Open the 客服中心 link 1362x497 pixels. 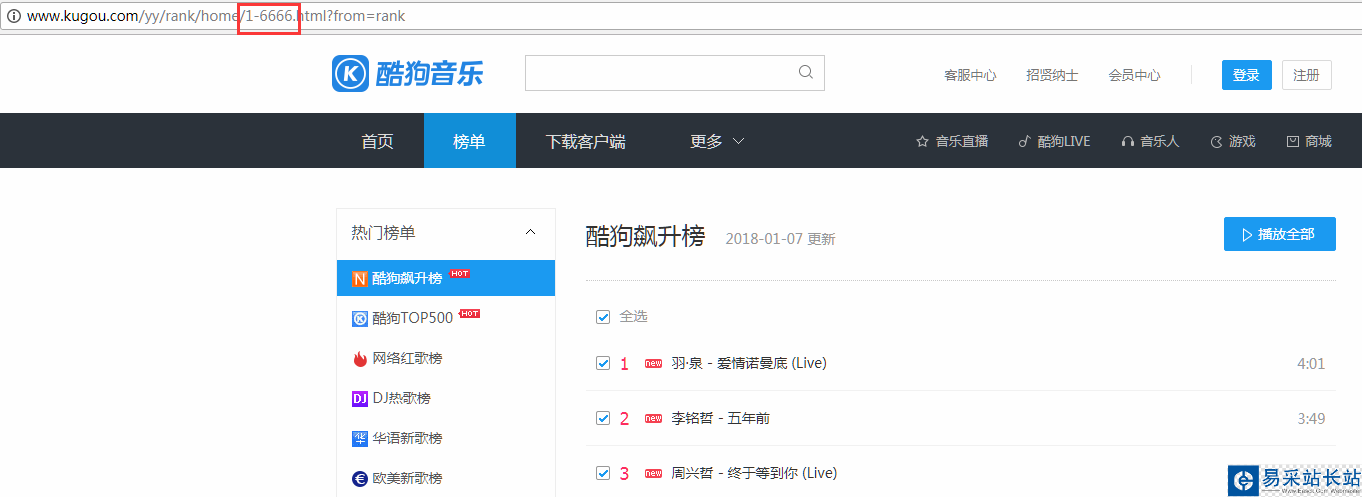click(x=970, y=75)
